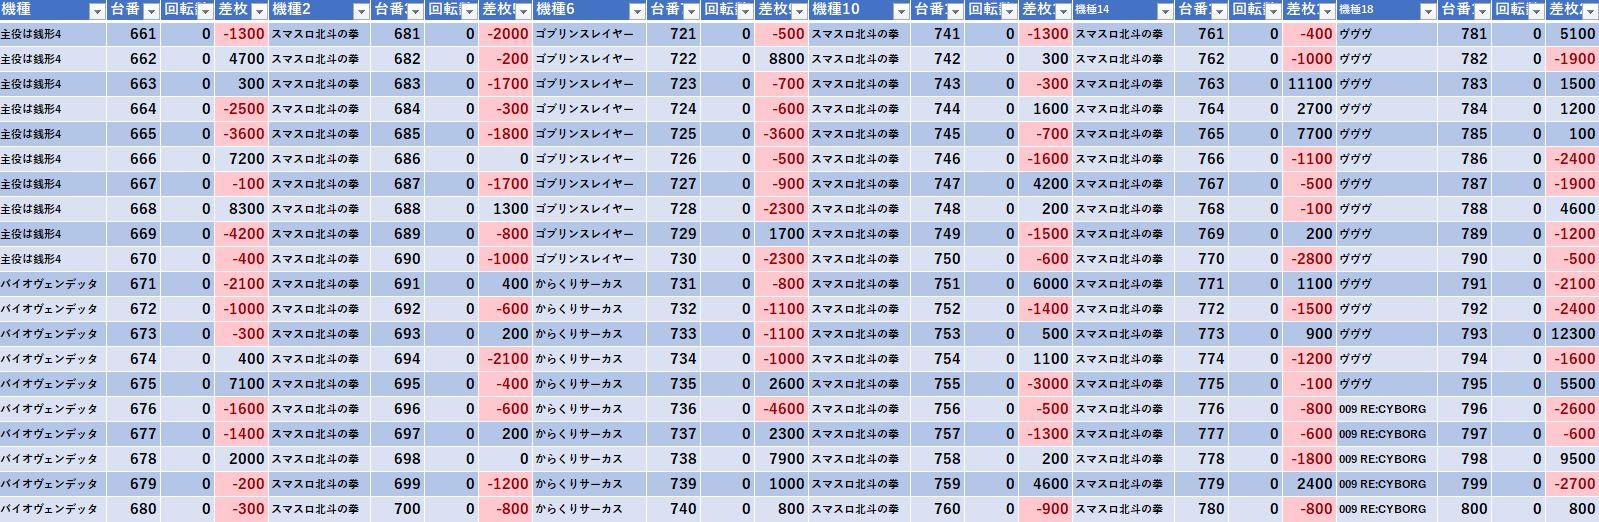Select the -4600 value cell
The image size is (1599, 522).
[x=782, y=409]
